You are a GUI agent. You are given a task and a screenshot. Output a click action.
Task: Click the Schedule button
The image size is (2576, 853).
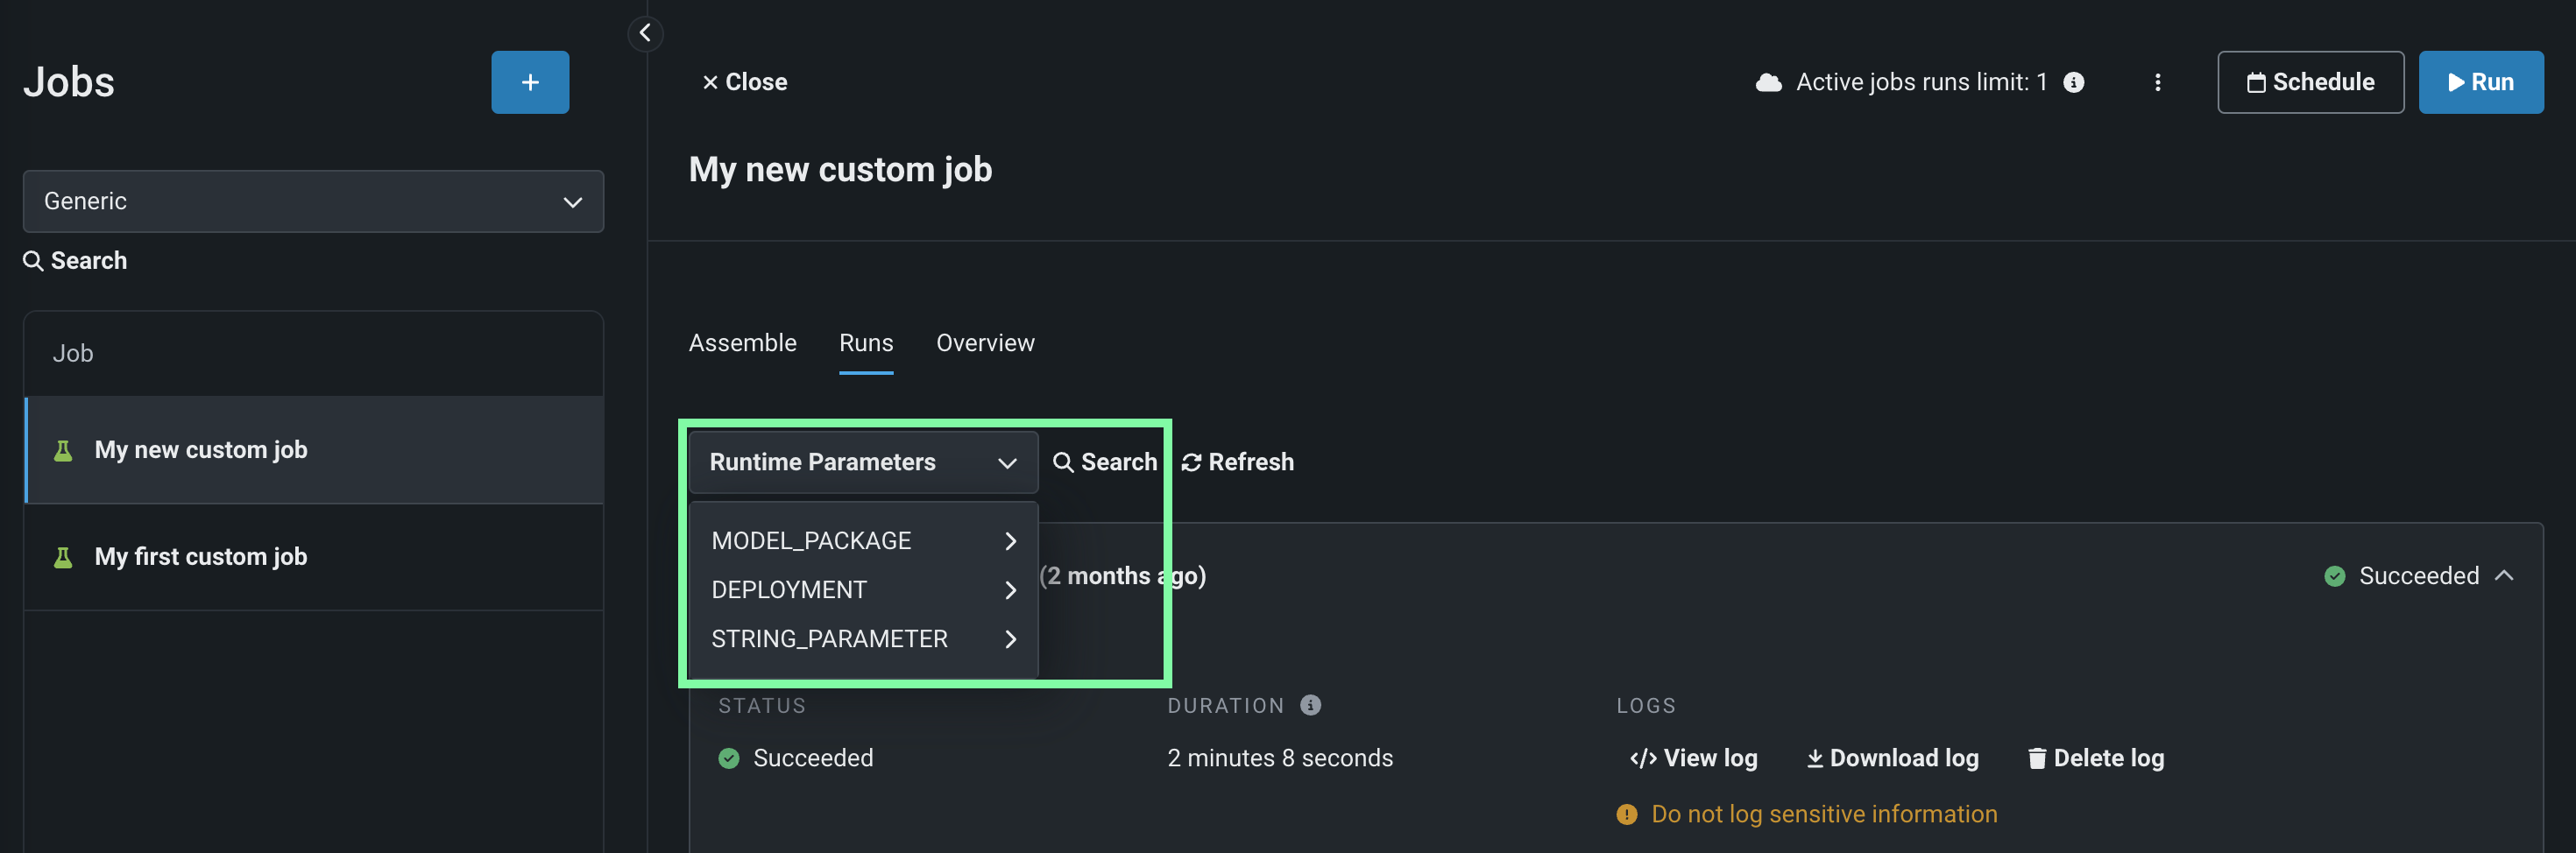(2310, 82)
